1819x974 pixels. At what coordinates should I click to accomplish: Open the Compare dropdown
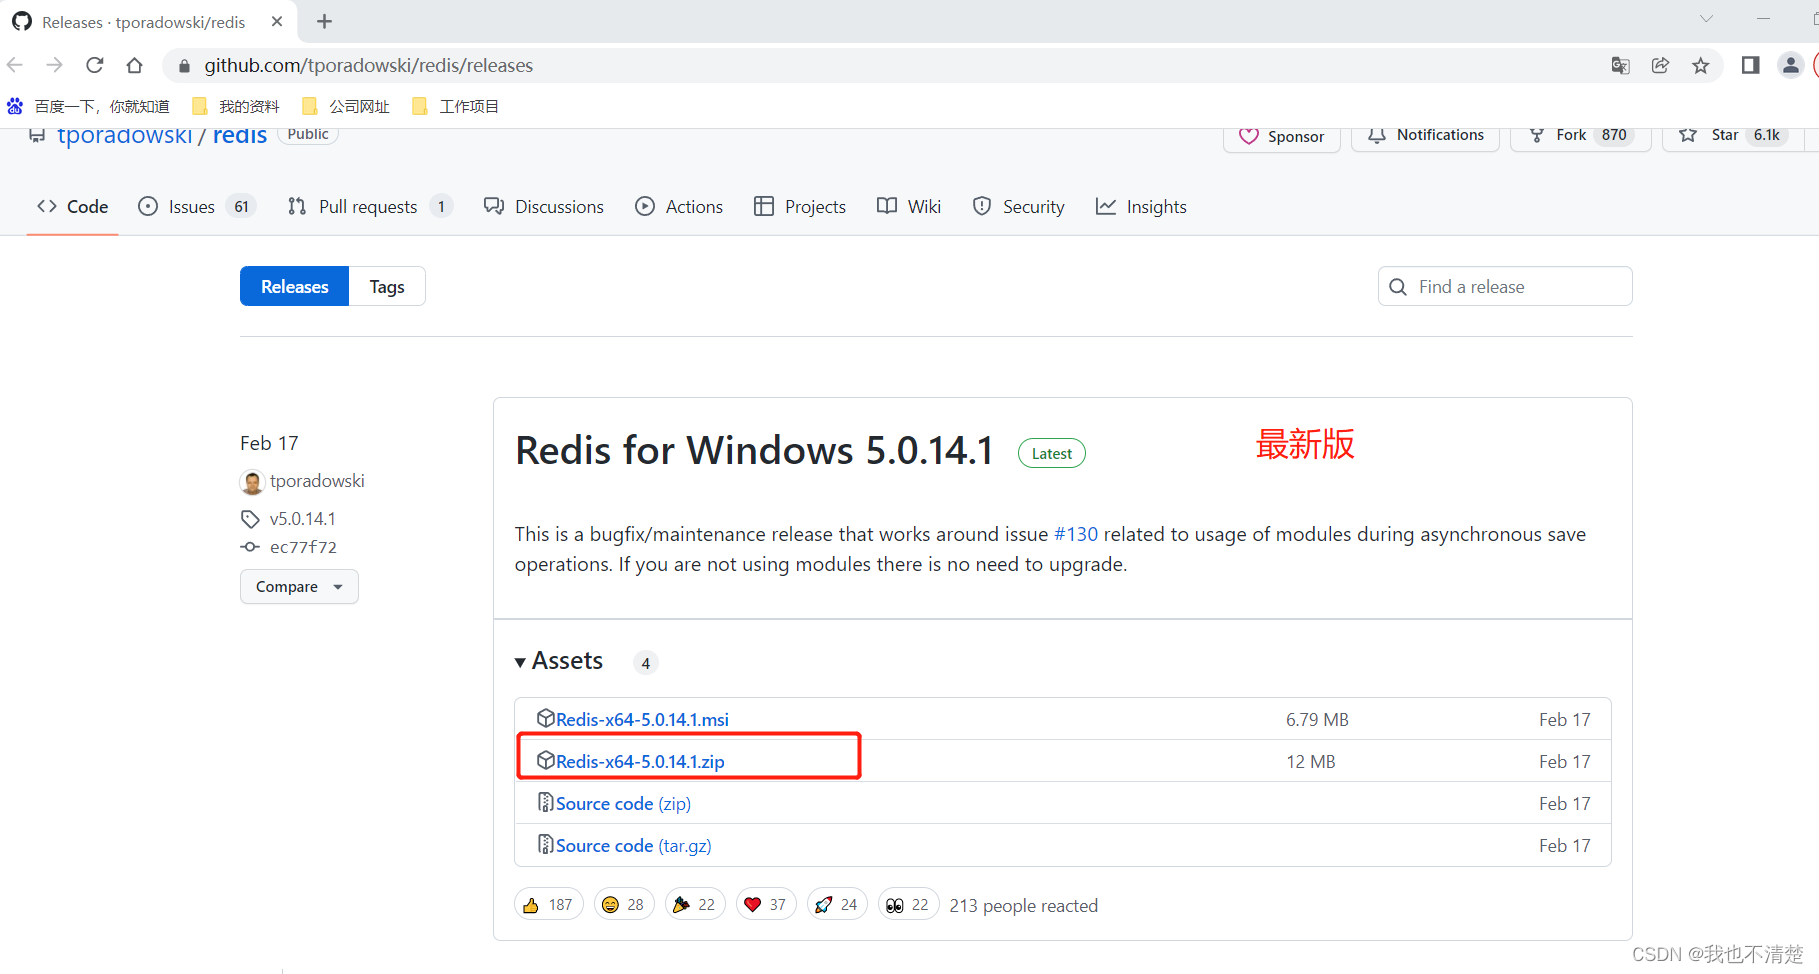[299, 586]
